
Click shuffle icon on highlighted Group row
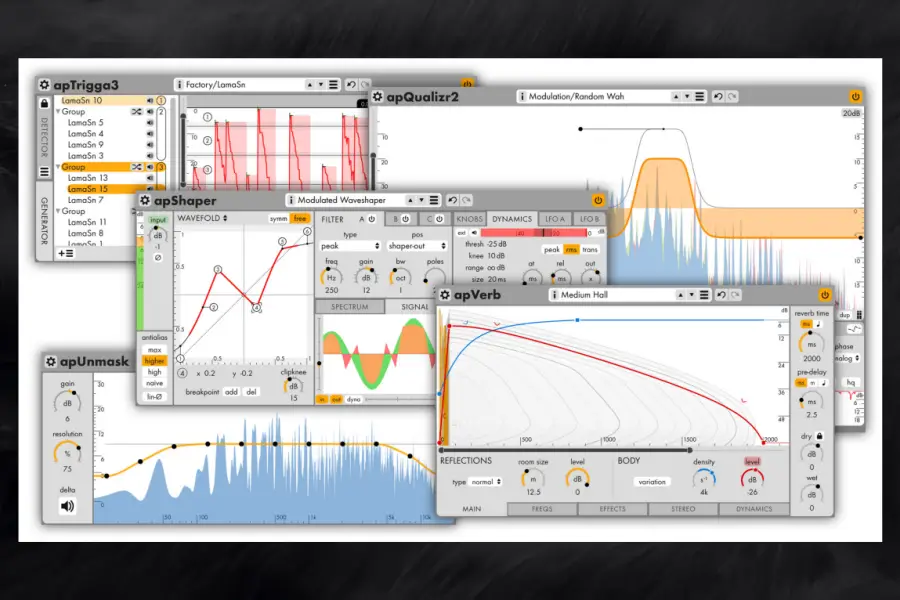(136, 167)
